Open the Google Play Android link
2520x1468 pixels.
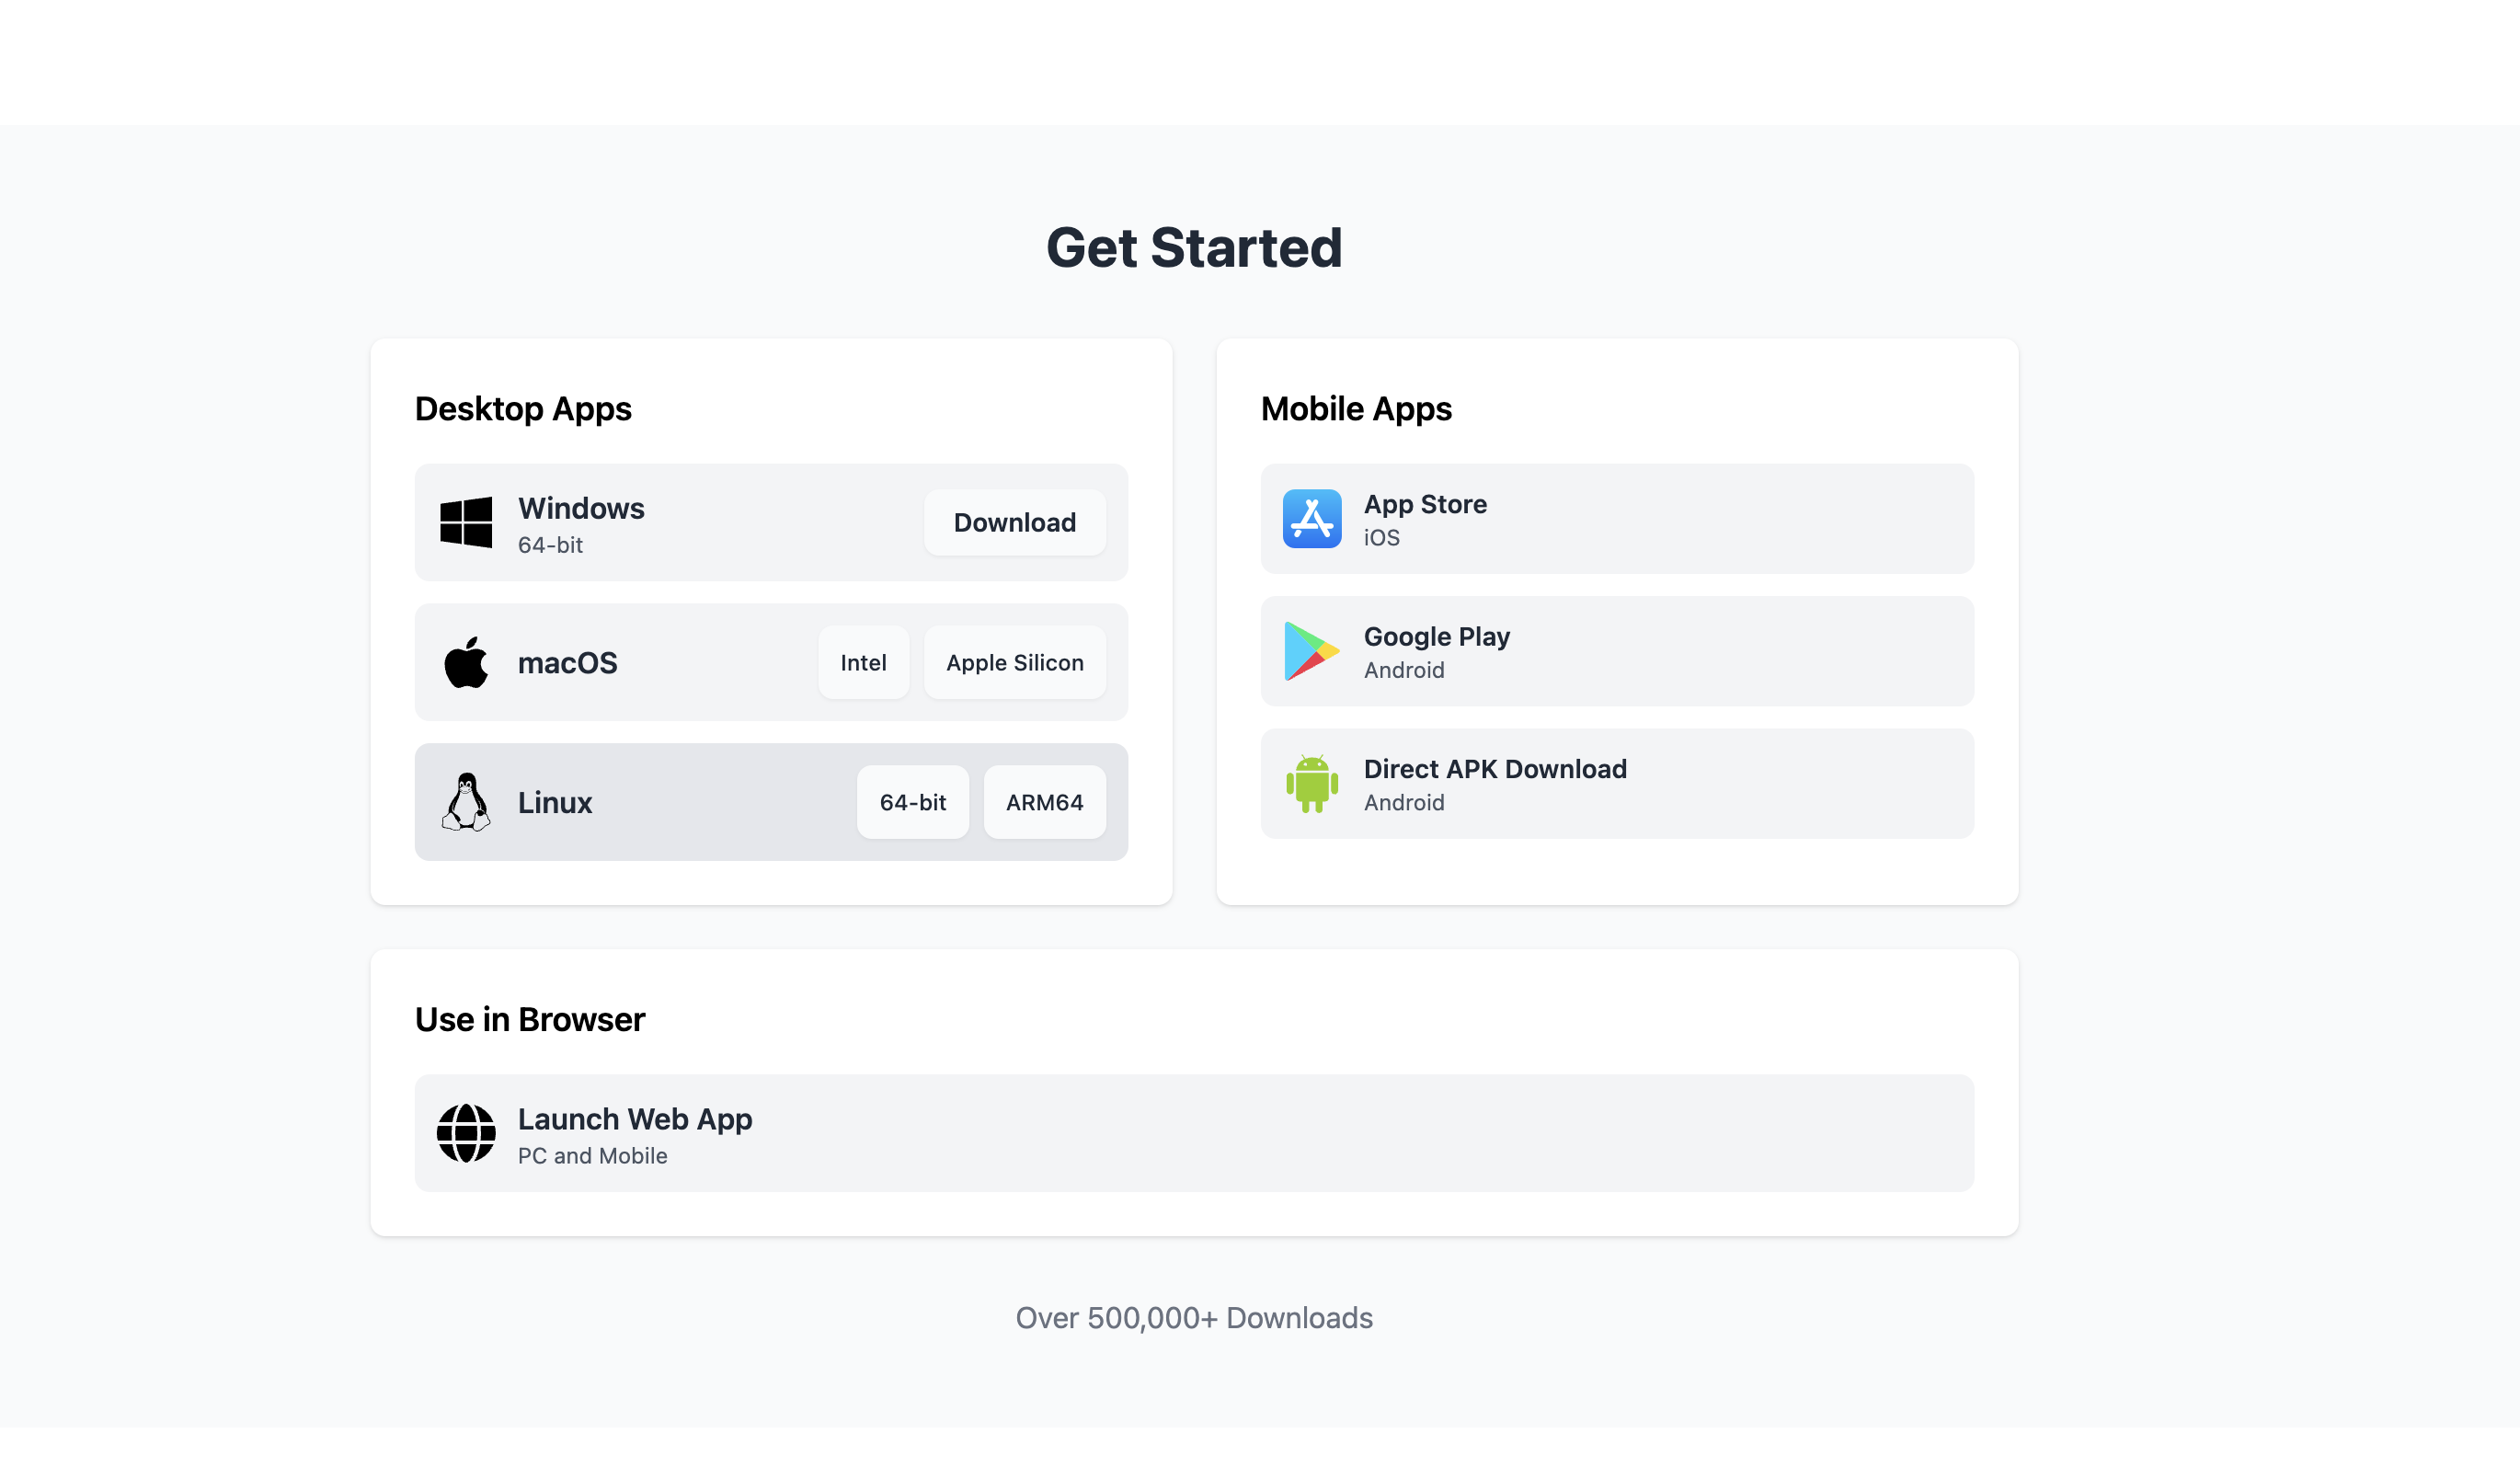(1616, 651)
